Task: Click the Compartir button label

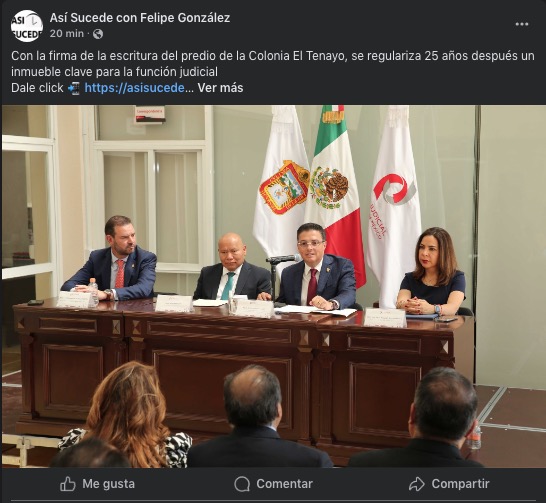Action: click(460, 484)
